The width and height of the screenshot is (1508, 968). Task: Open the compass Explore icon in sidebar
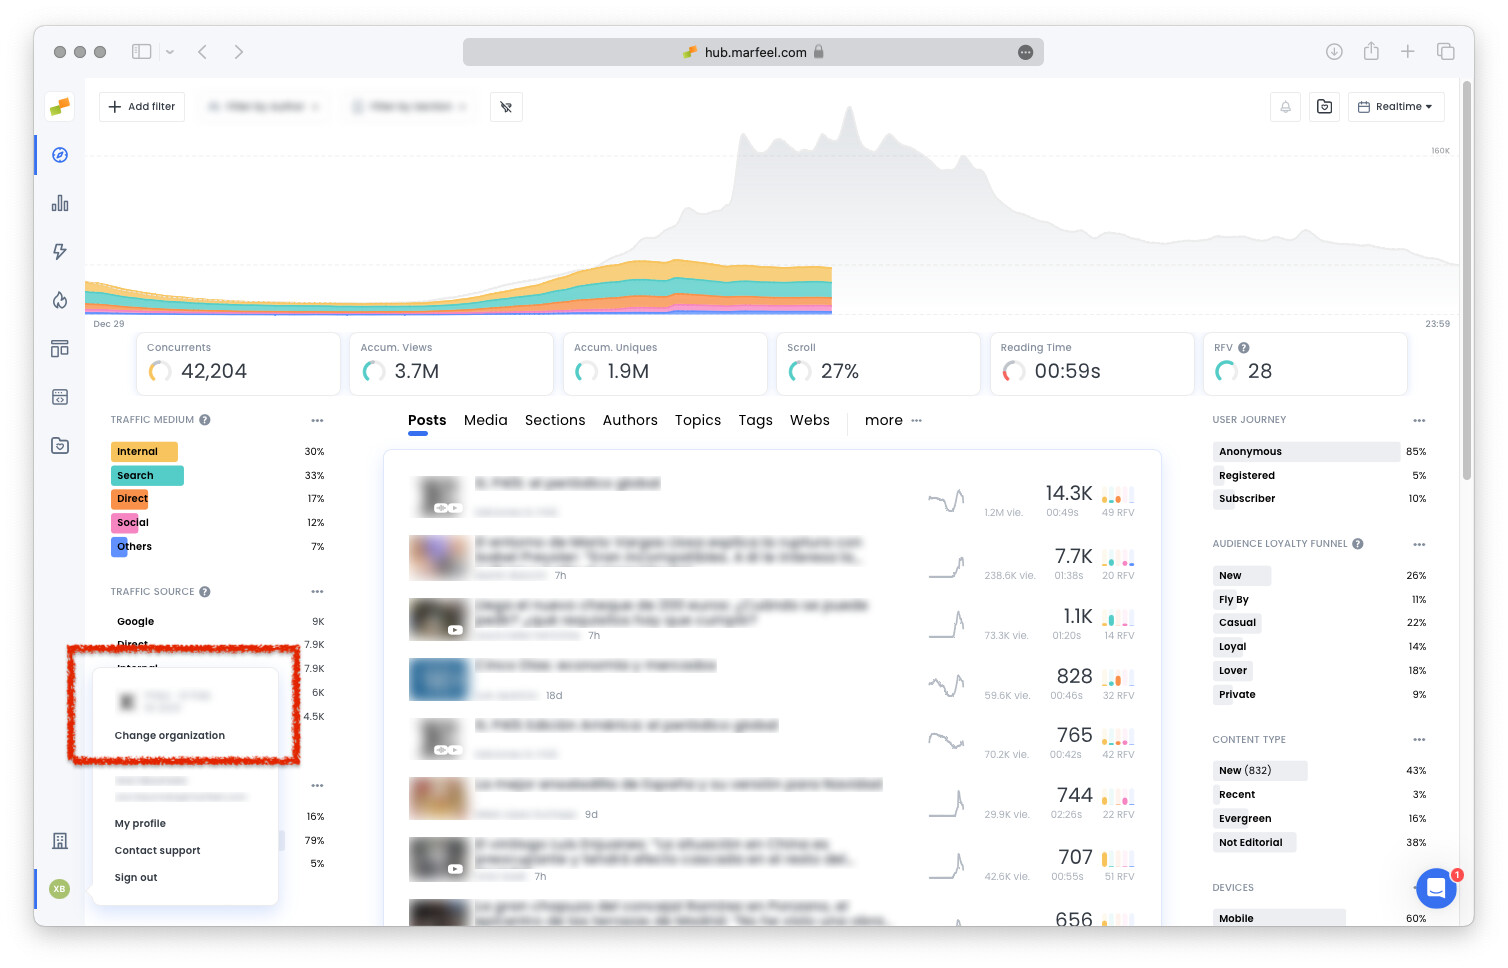pyautogui.click(x=59, y=155)
